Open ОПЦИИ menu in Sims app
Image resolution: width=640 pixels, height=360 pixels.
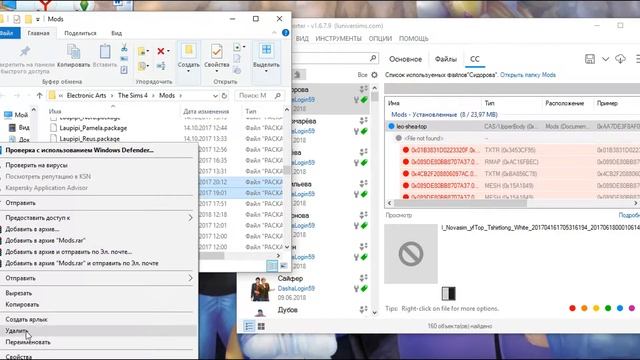coord(380,38)
